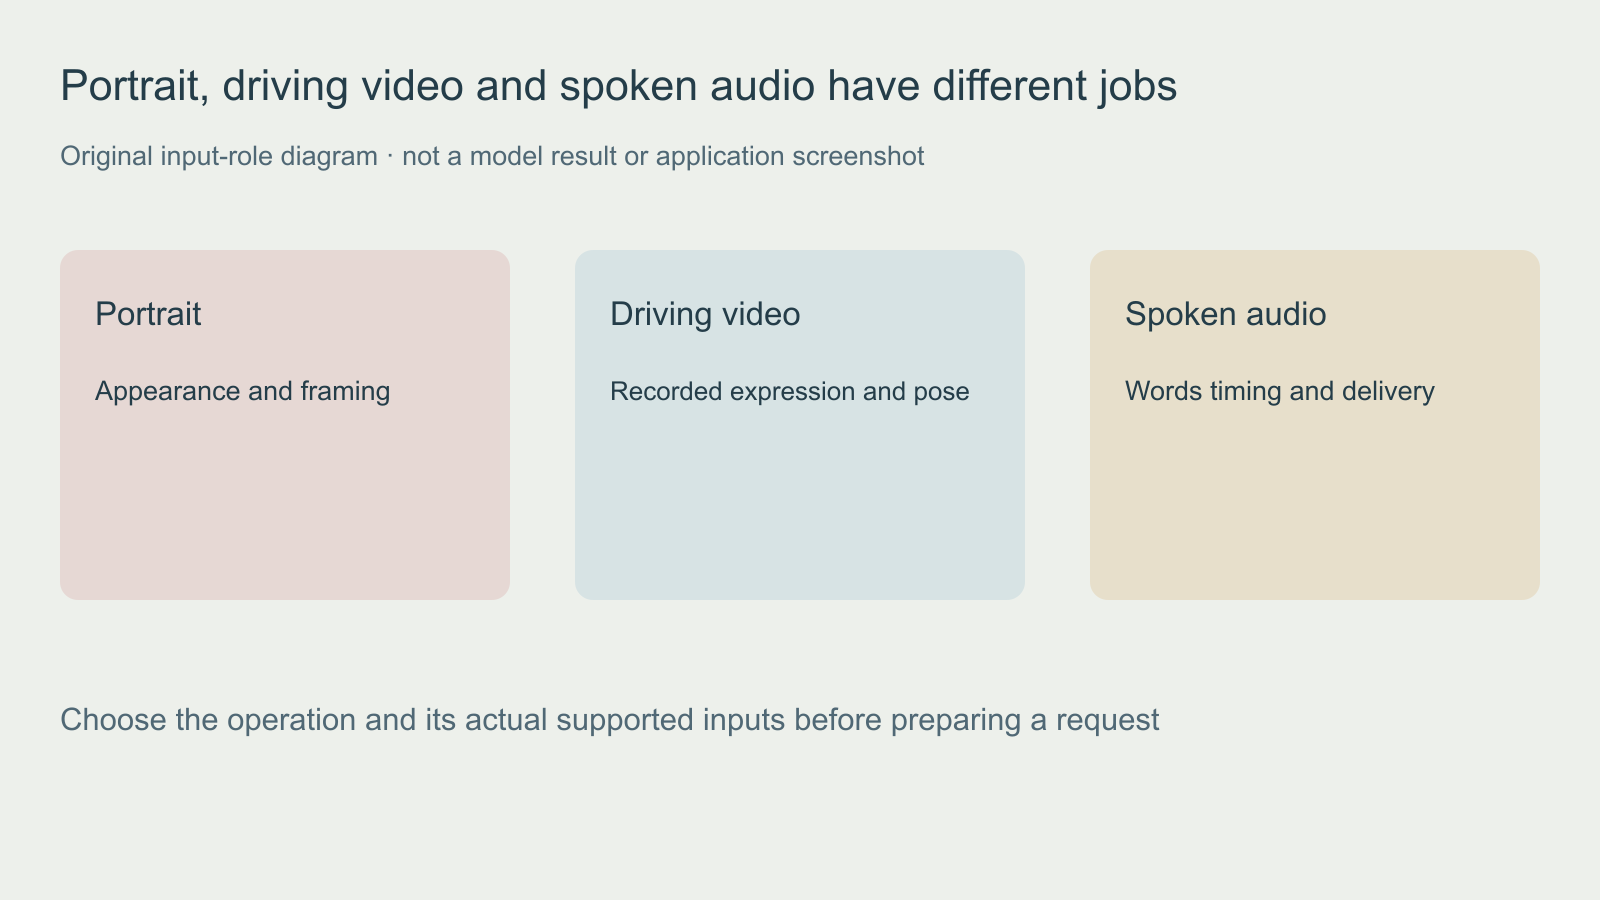This screenshot has width=1600, height=900.
Task: Select the 'Spoken audio' card heading
Action: click(x=1226, y=314)
